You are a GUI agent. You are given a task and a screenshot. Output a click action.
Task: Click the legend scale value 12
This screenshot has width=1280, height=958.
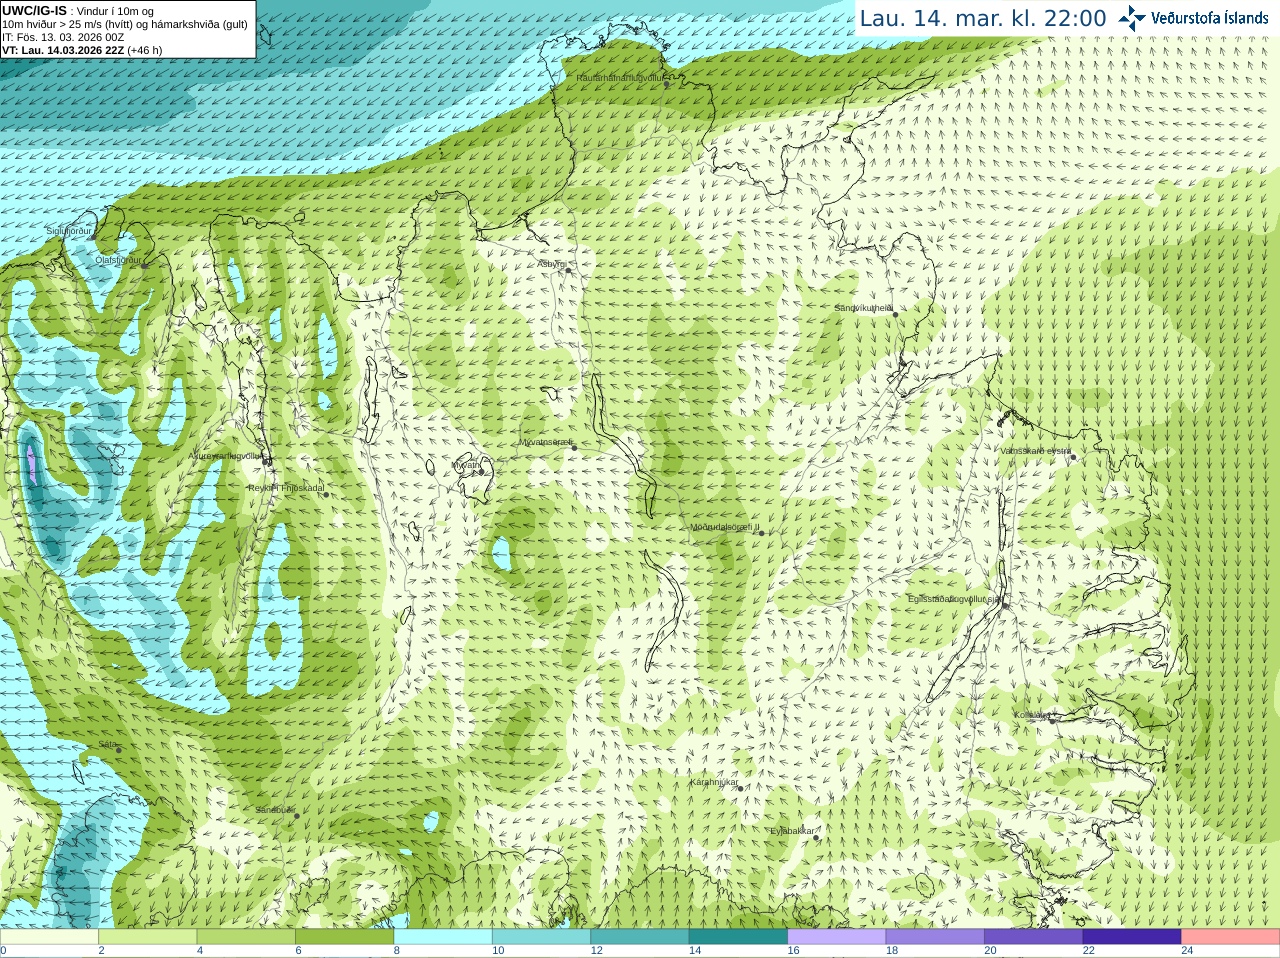pos(596,951)
